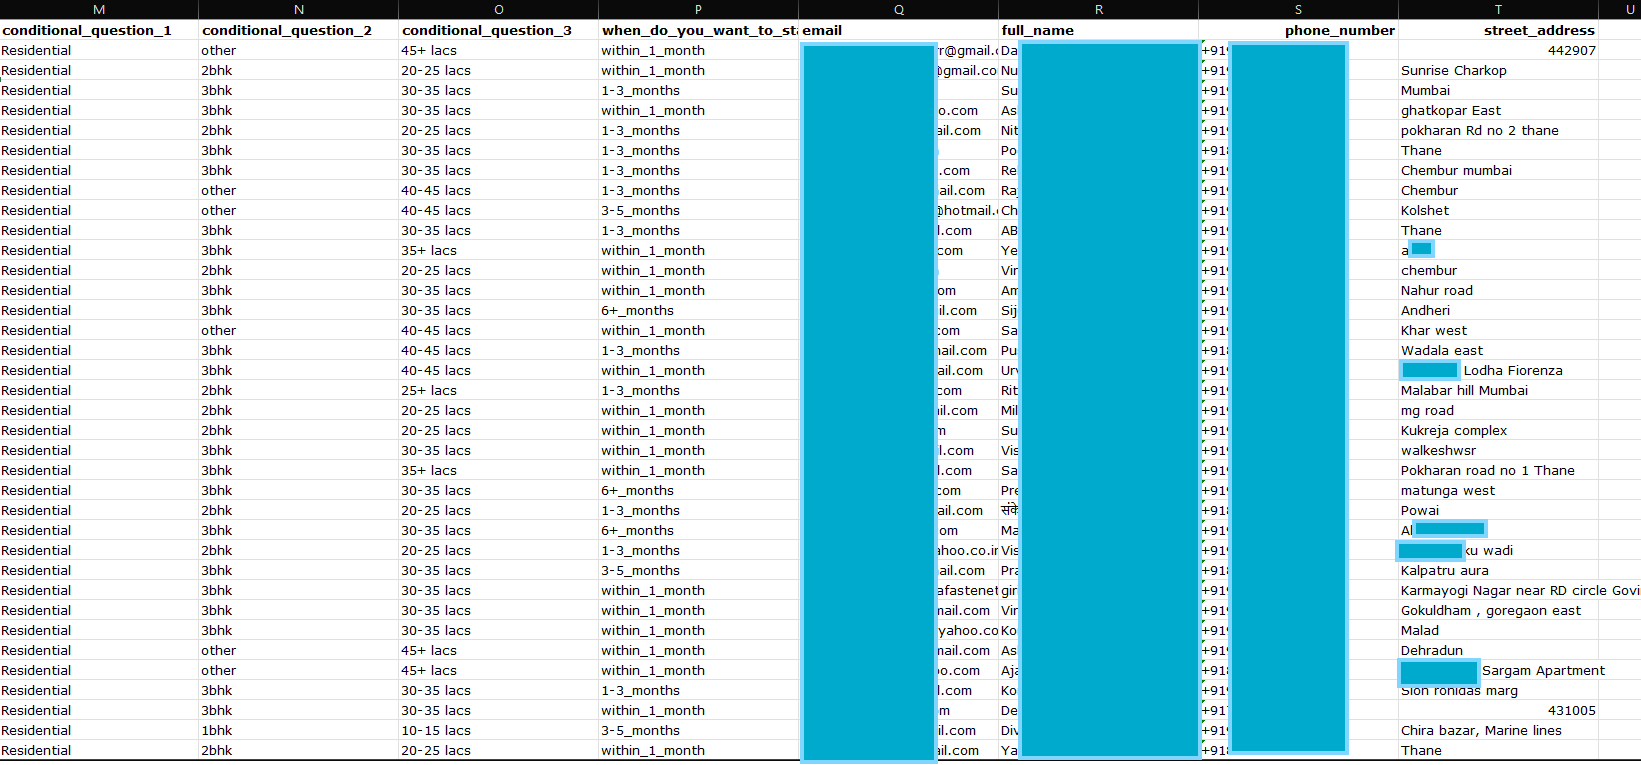
Task: Click the conditional_question_2 header cell
Action: (299, 30)
